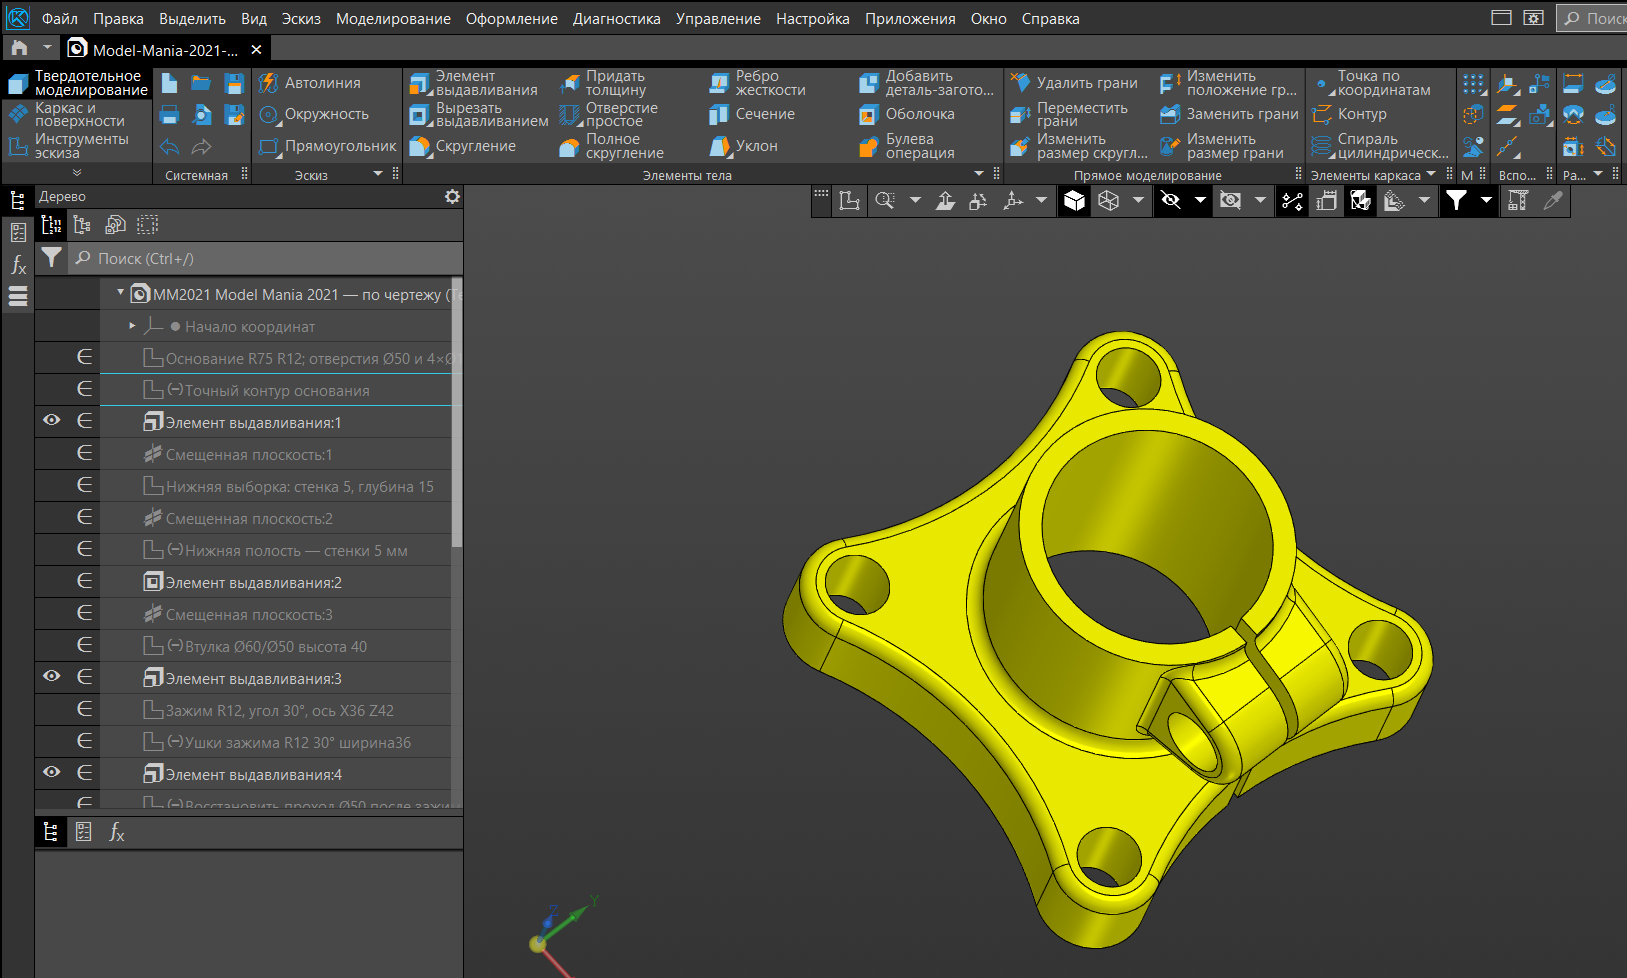Open the Файл menu
The height and width of the screenshot is (978, 1627).
[60, 19]
